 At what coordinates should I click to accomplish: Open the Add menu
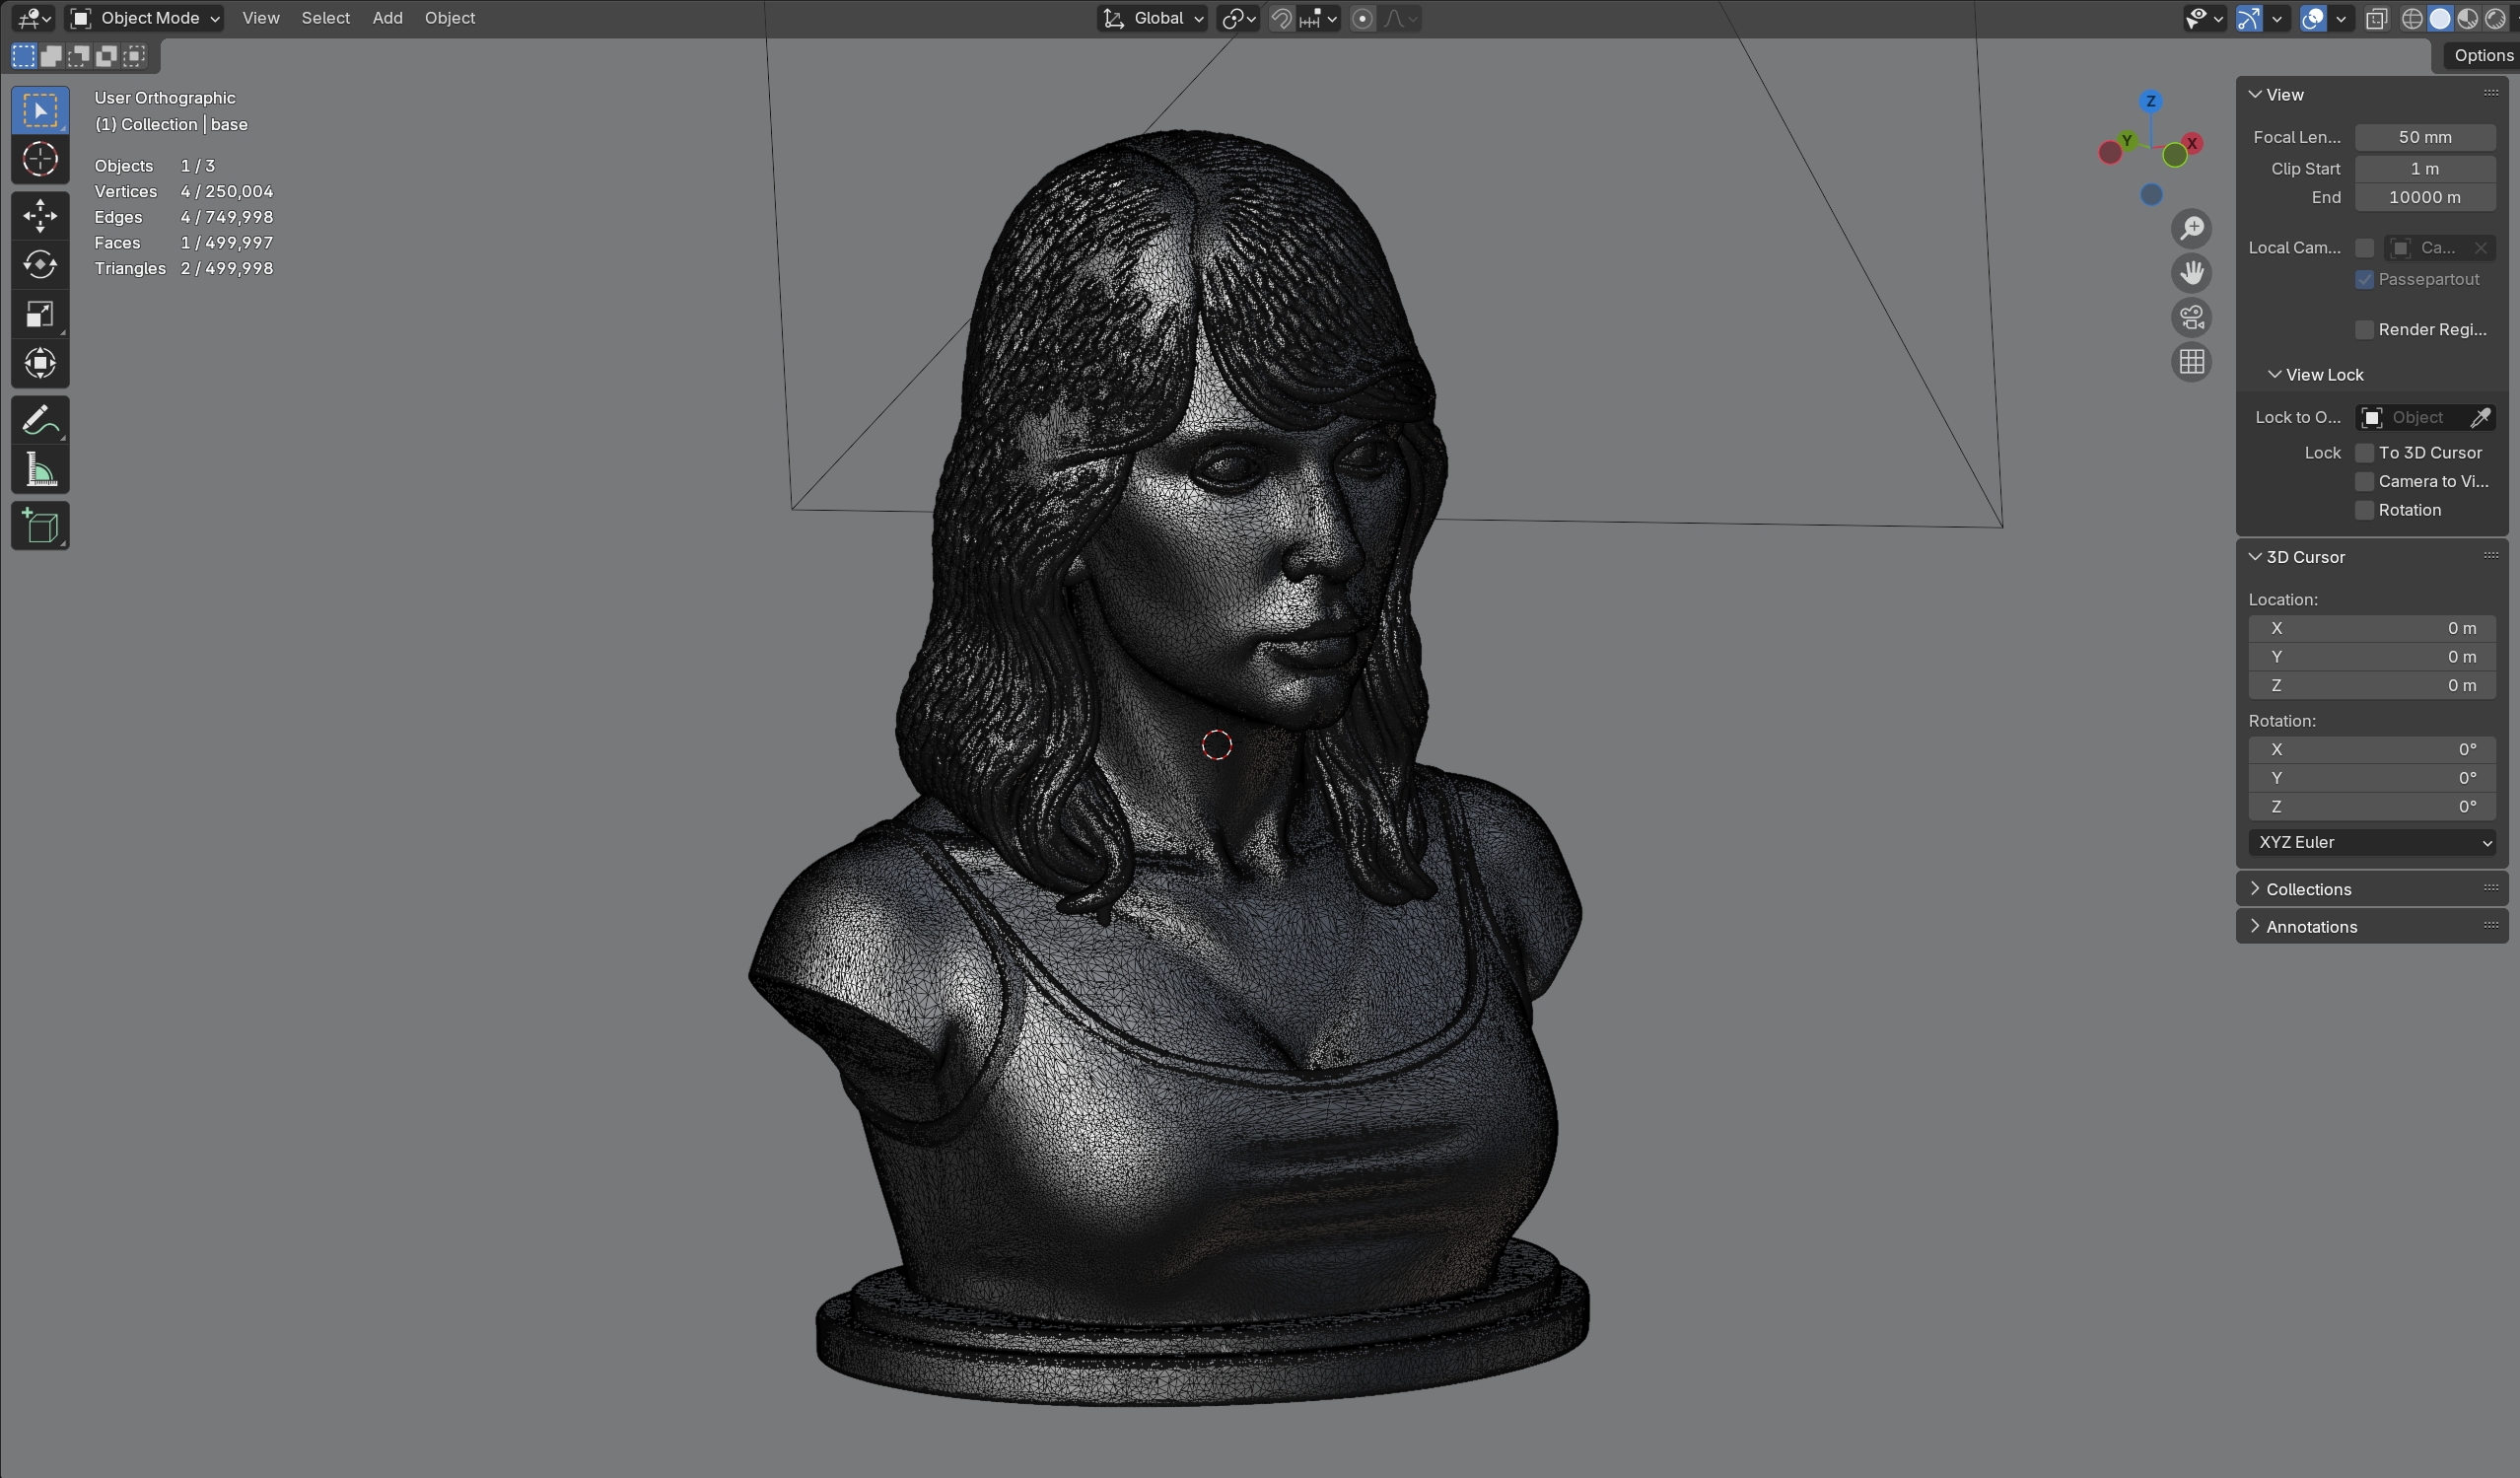tap(387, 18)
